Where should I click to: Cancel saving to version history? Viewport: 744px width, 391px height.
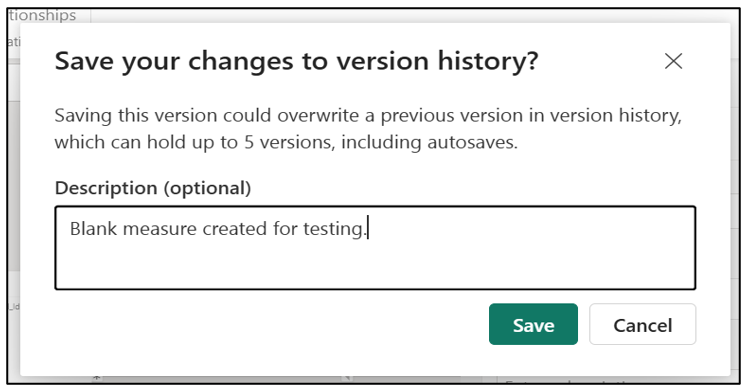point(642,325)
